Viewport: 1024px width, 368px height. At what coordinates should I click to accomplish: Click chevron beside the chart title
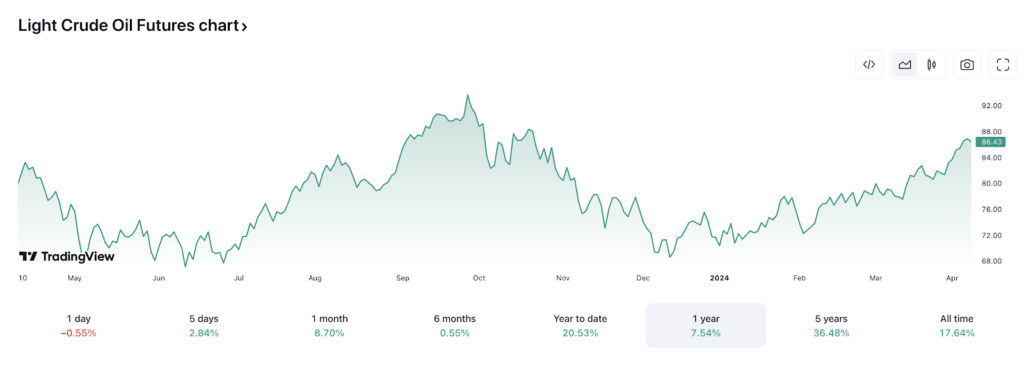[244, 27]
